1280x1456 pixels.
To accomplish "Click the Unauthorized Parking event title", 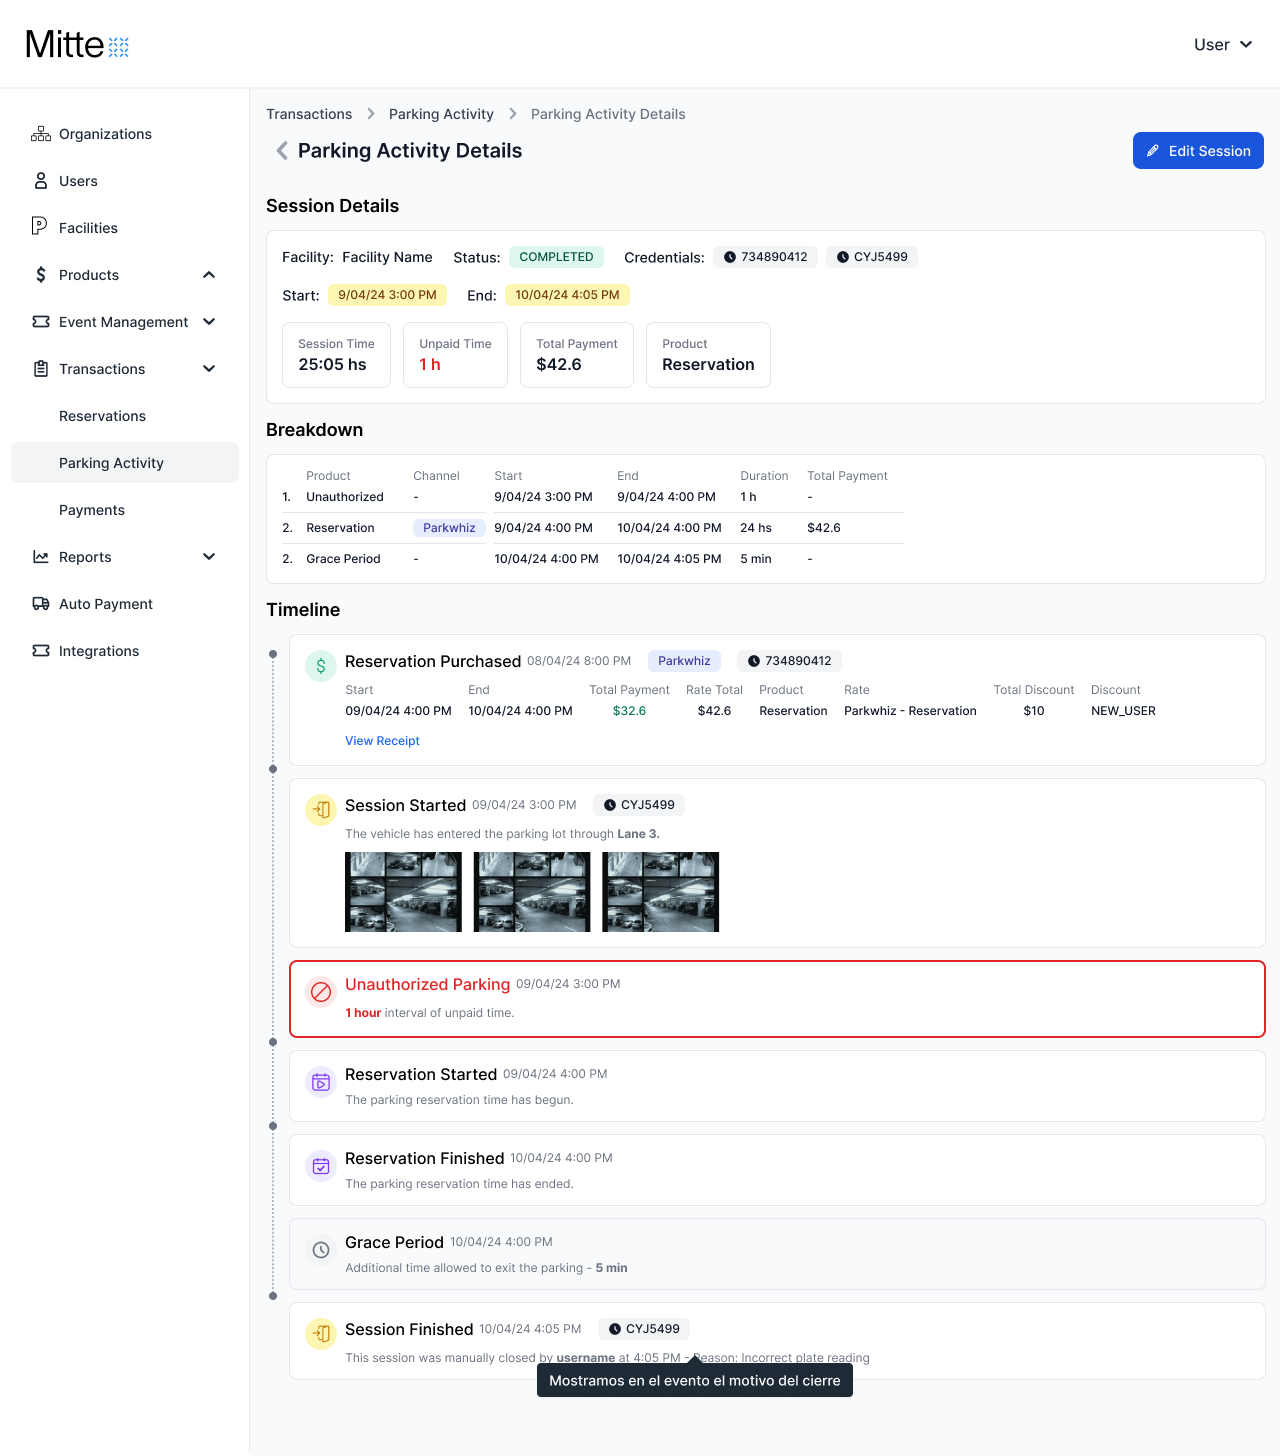I will click(427, 984).
